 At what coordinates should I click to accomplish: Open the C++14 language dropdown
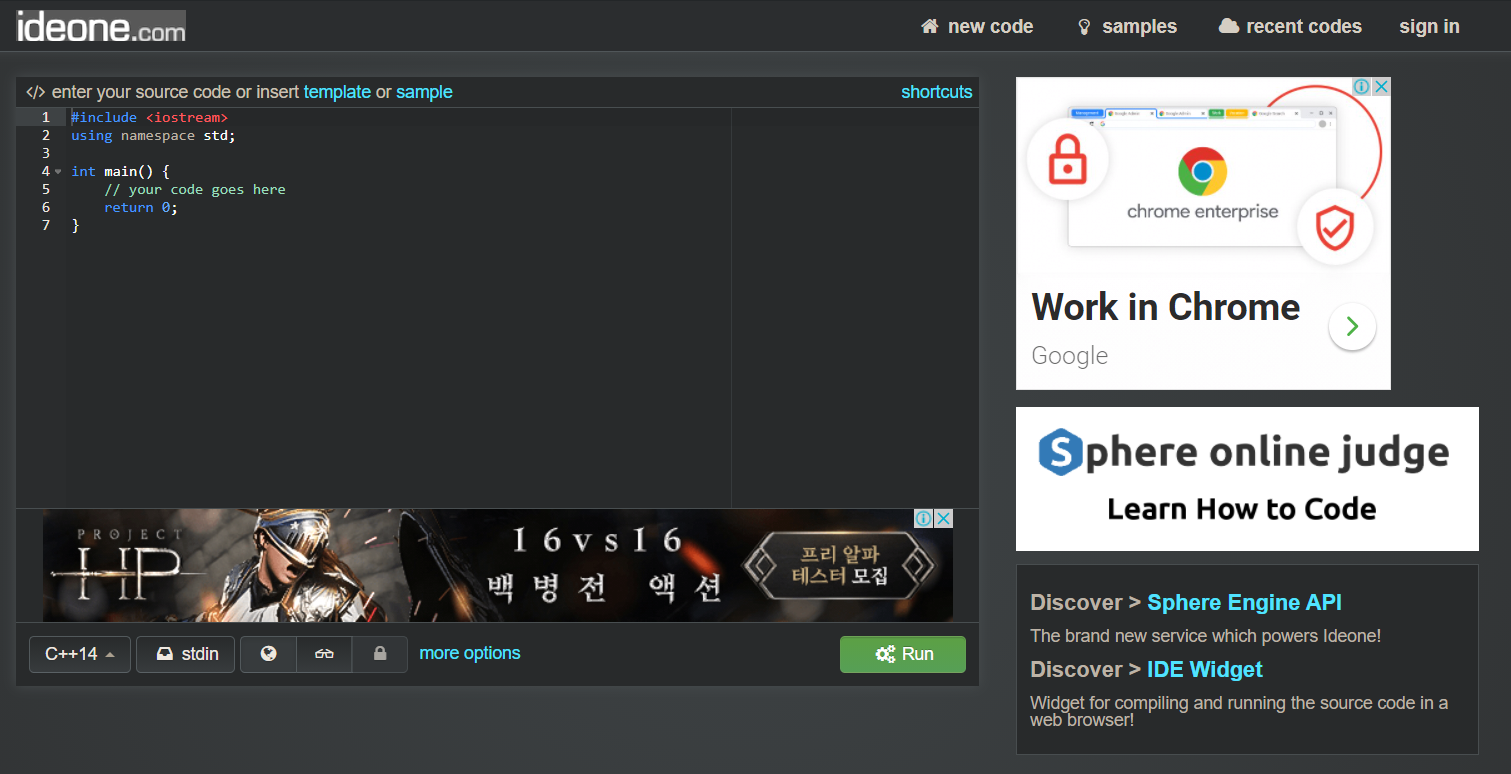click(80, 654)
